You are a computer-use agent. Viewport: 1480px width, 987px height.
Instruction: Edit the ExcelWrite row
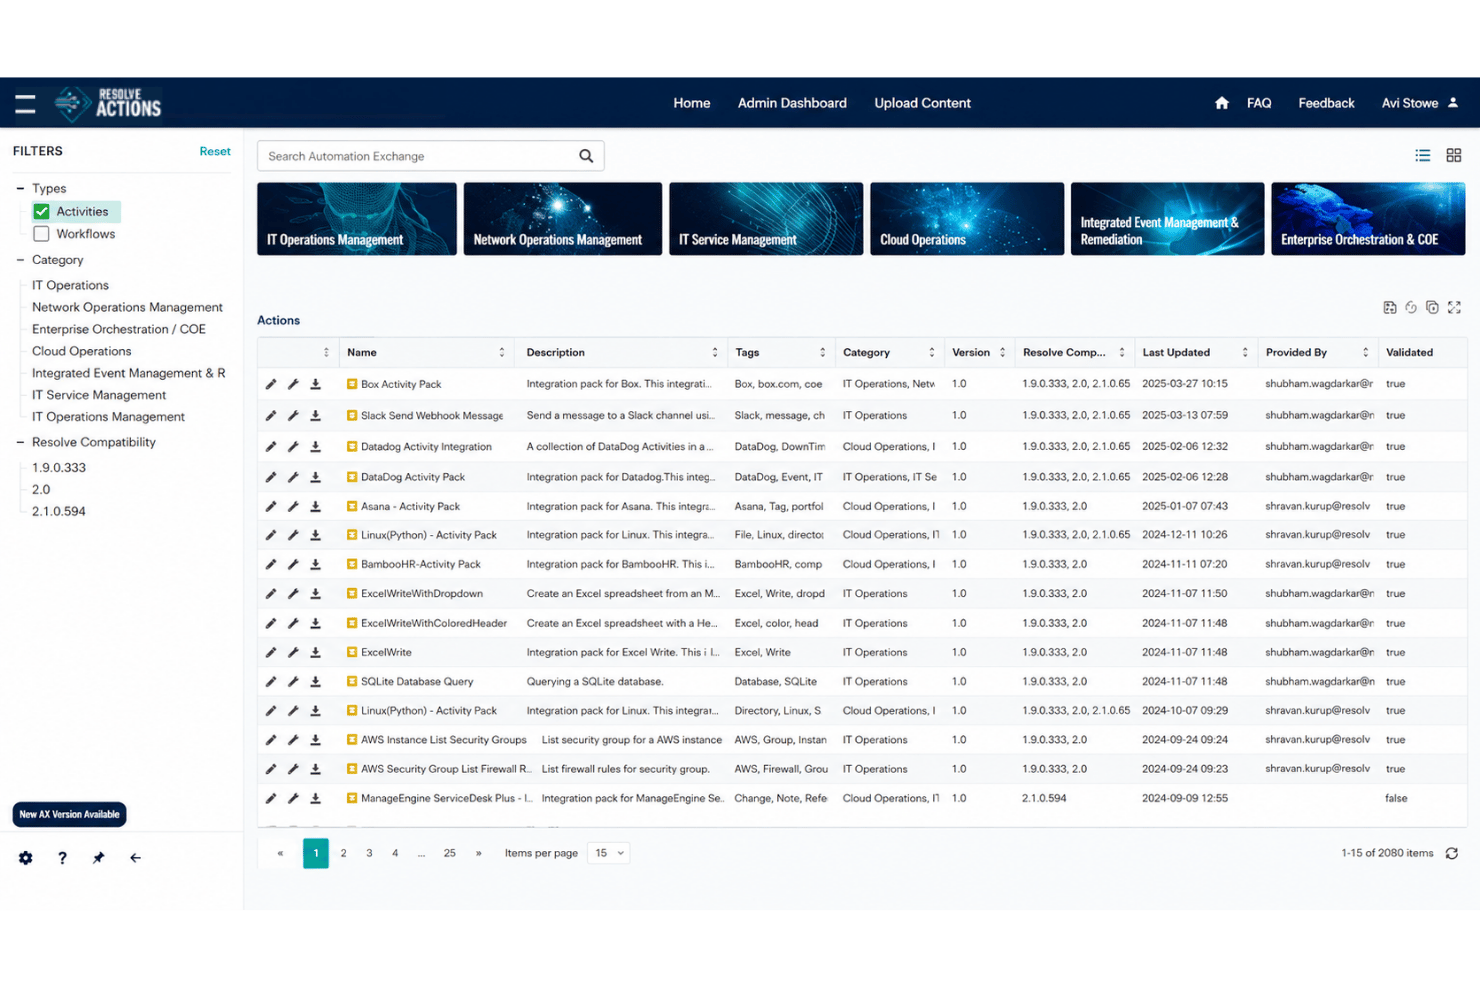click(271, 653)
